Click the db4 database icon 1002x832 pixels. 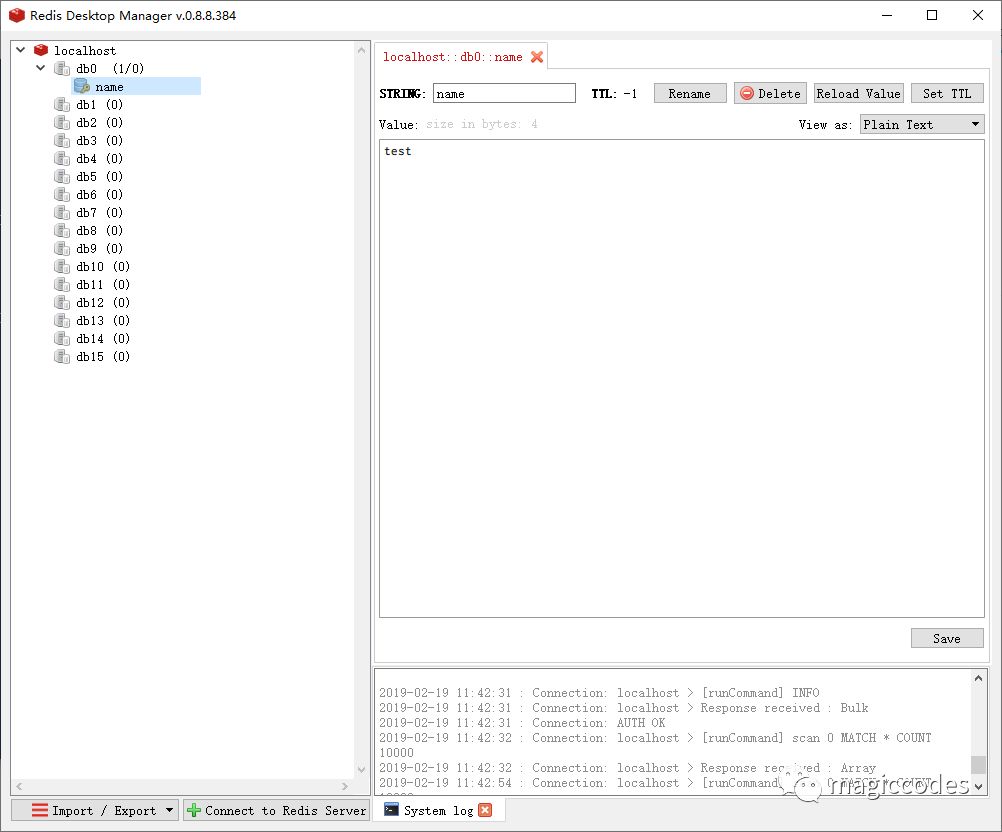(62, 158)
